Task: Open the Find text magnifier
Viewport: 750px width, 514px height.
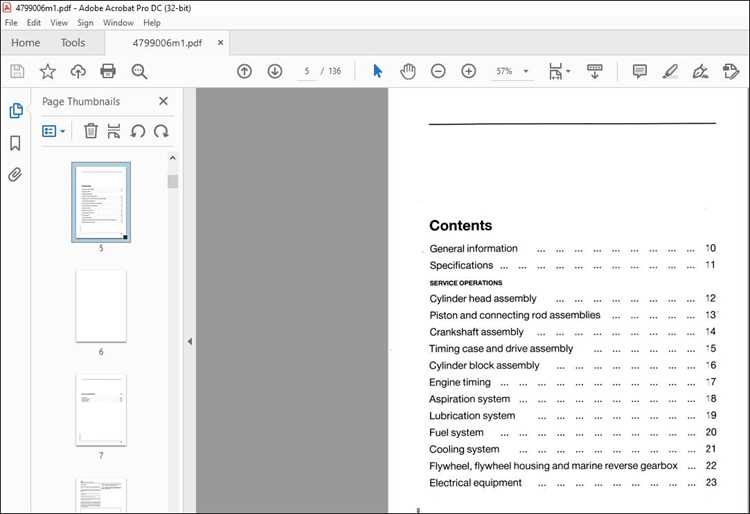Action: [x=139, y=71]
